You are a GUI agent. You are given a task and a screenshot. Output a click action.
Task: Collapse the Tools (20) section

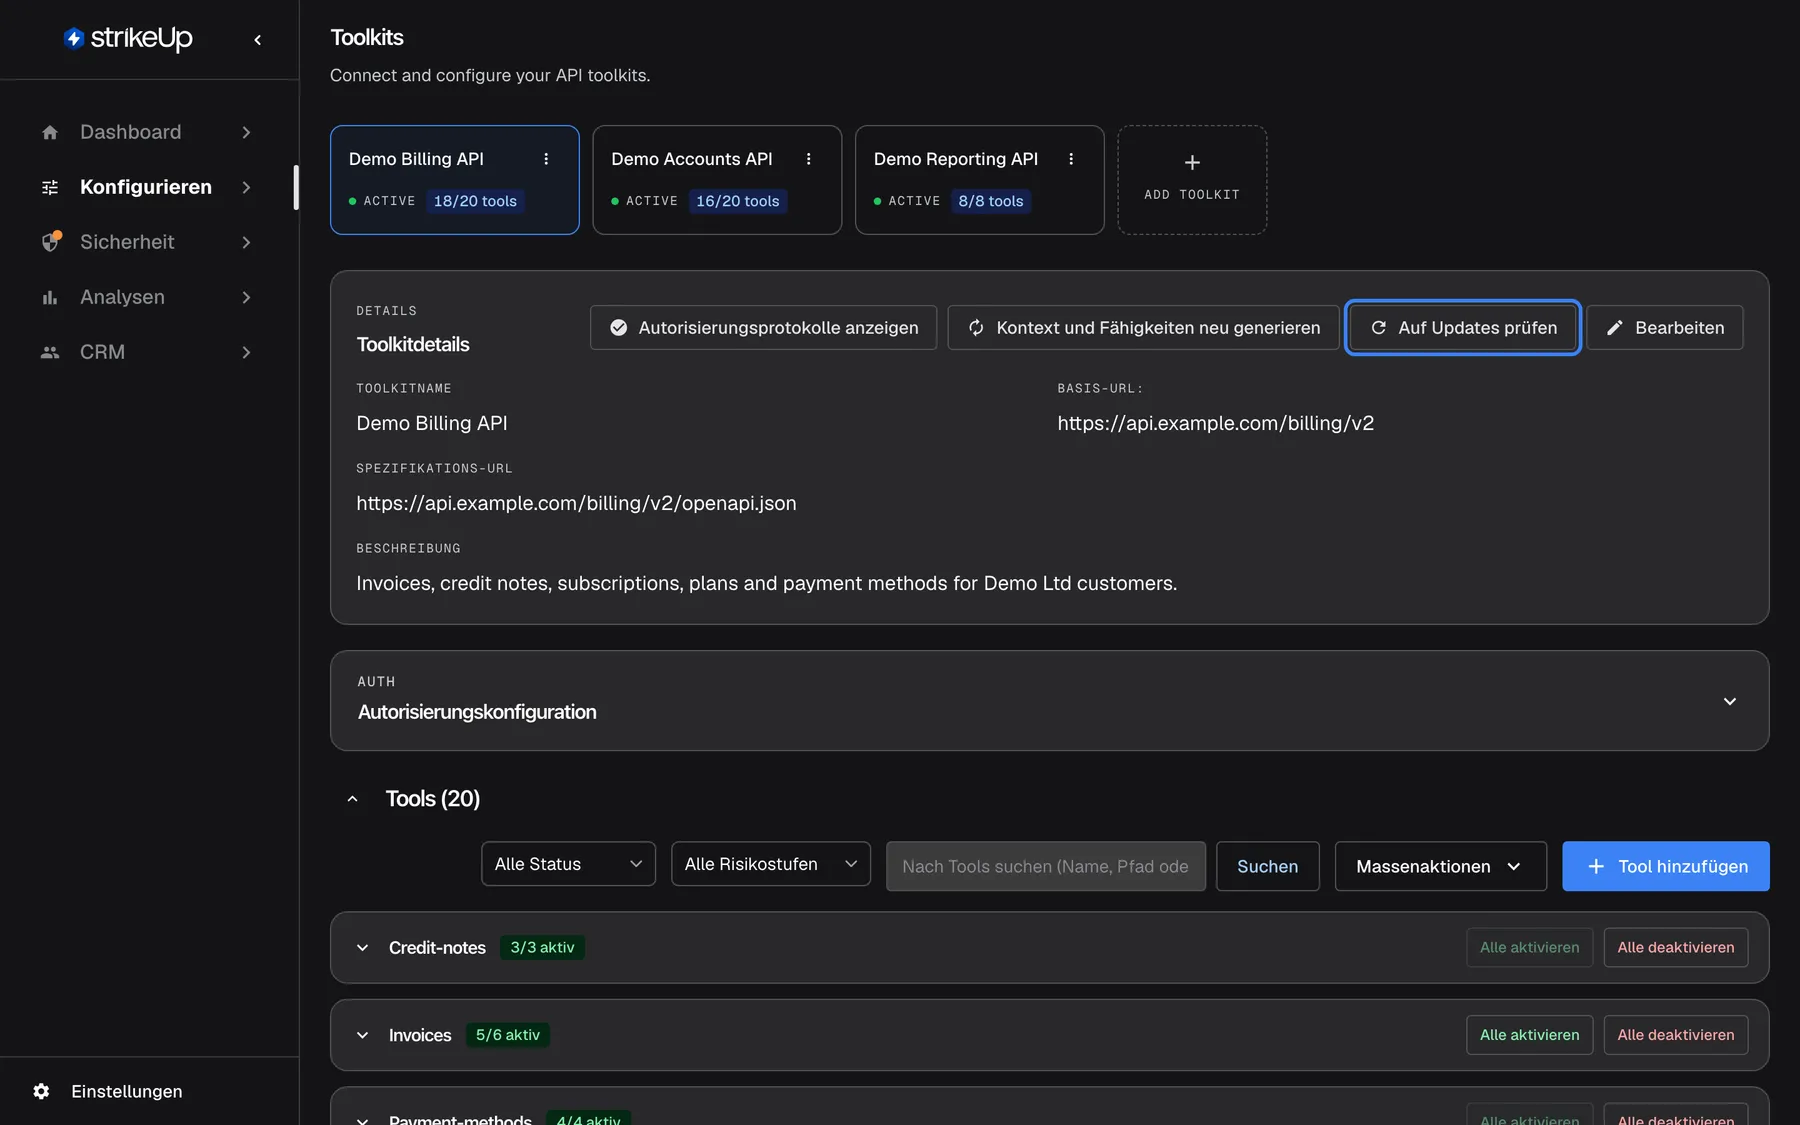pos(352,799)
